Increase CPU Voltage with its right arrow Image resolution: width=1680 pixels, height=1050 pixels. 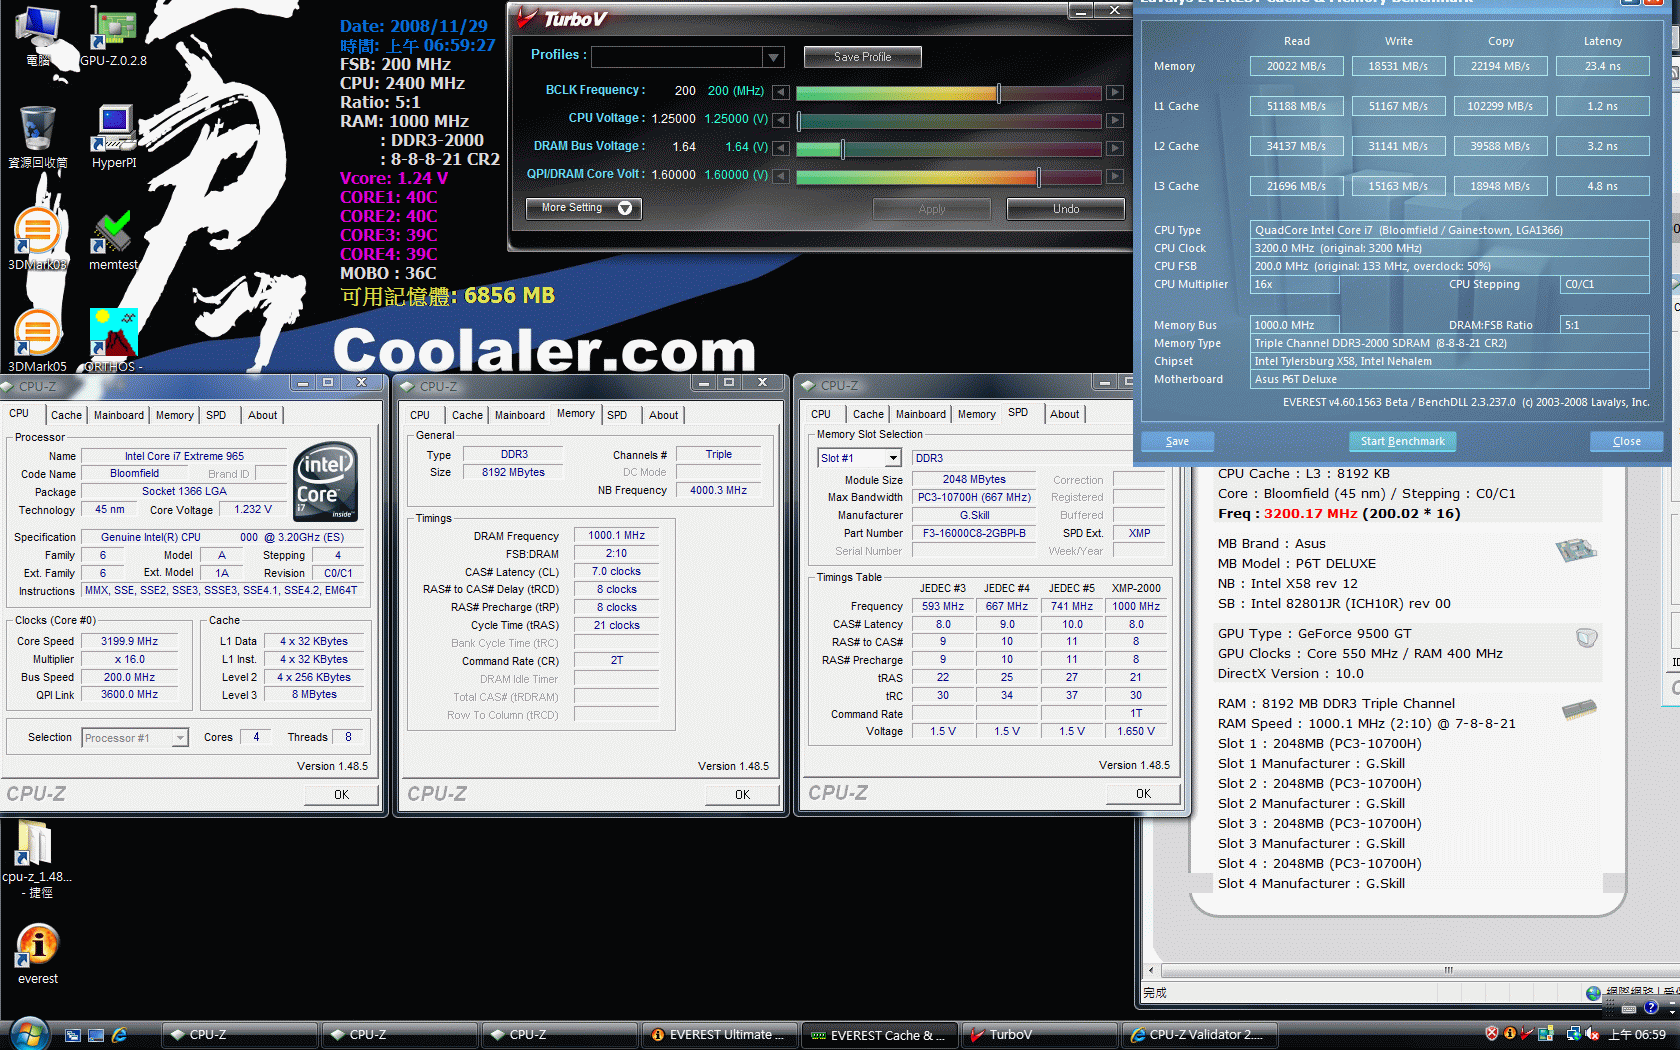1115,120
